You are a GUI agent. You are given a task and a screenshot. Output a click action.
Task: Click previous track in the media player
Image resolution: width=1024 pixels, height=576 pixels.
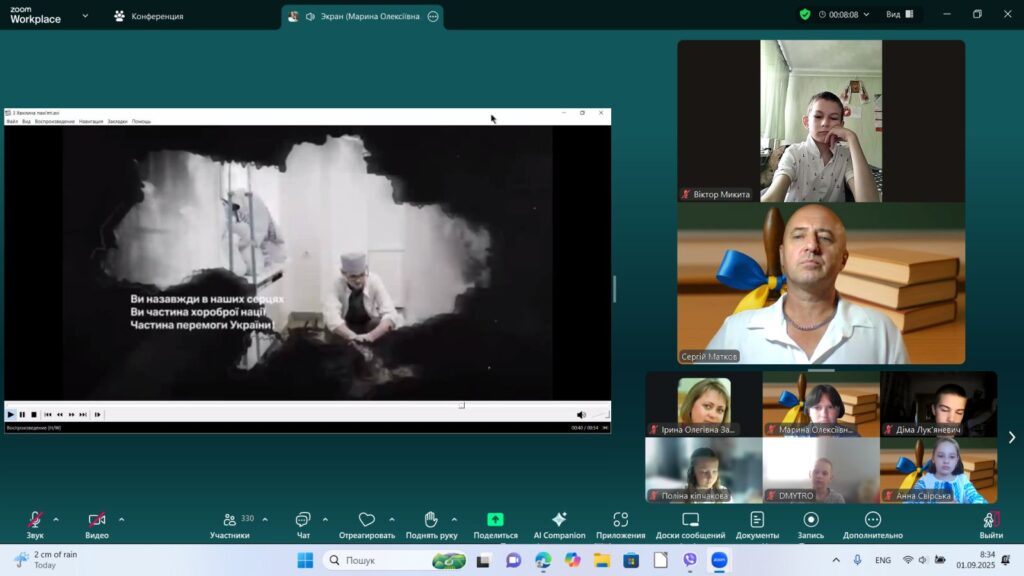pyautogui.click(x=48, y=415)
